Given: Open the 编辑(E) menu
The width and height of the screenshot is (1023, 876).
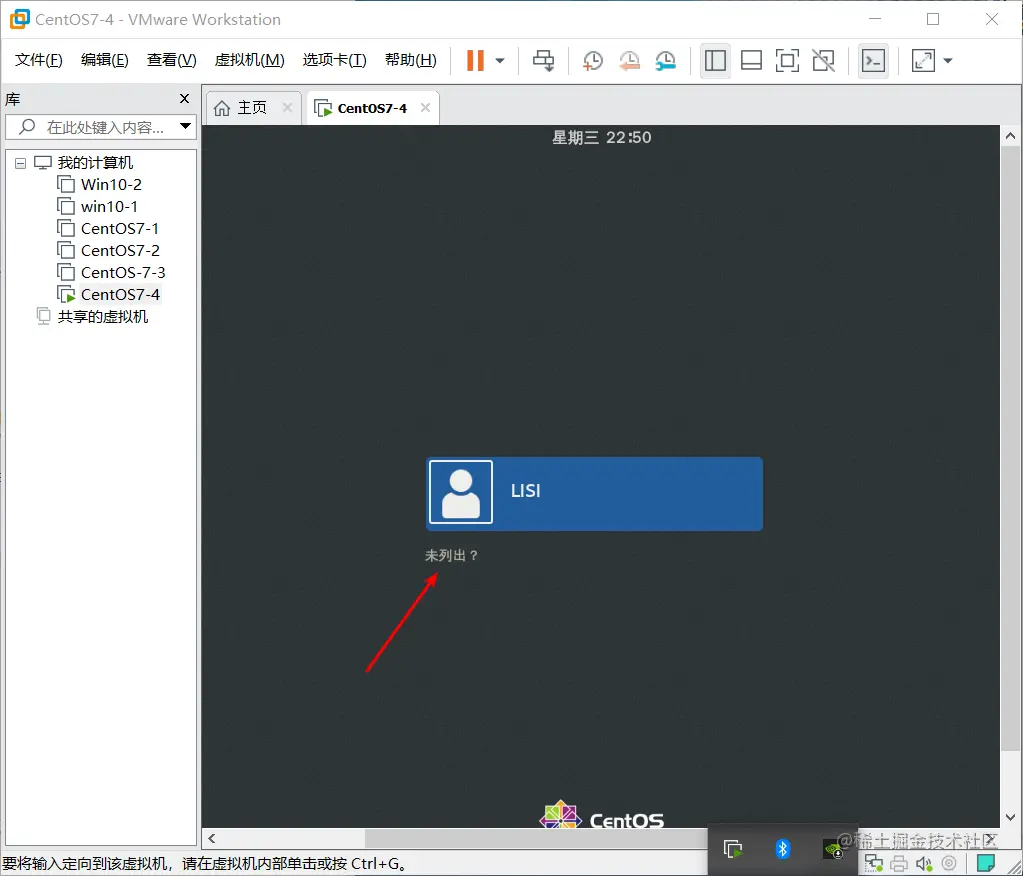Looking at the screenshot, I should 104,60.
